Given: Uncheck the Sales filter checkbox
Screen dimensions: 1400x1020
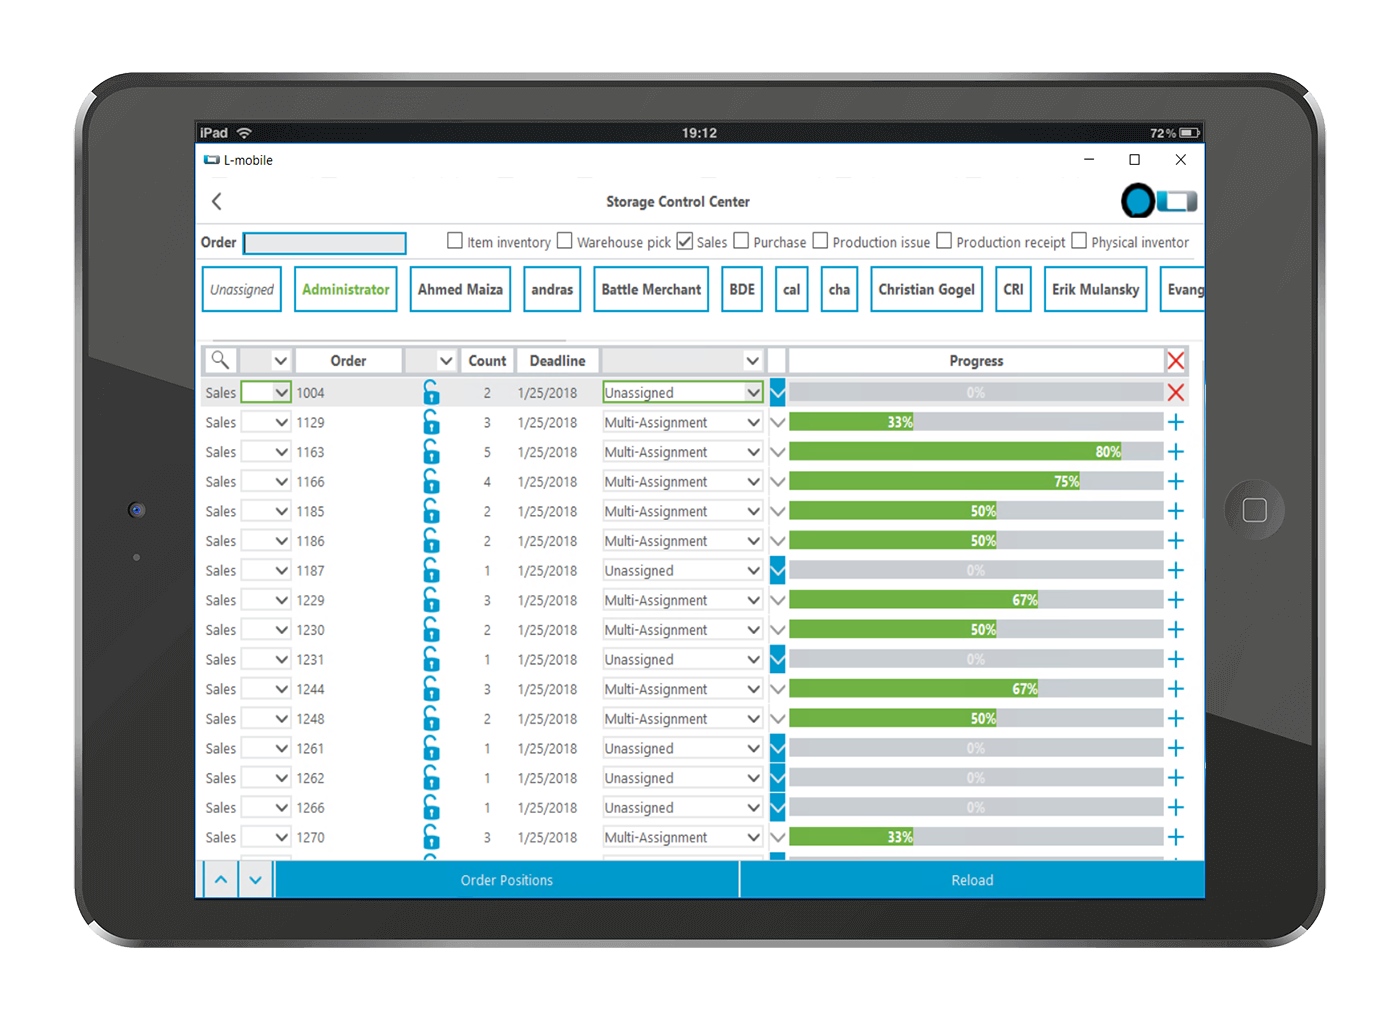Looking at the screenshot, I should tap(685, 241).
